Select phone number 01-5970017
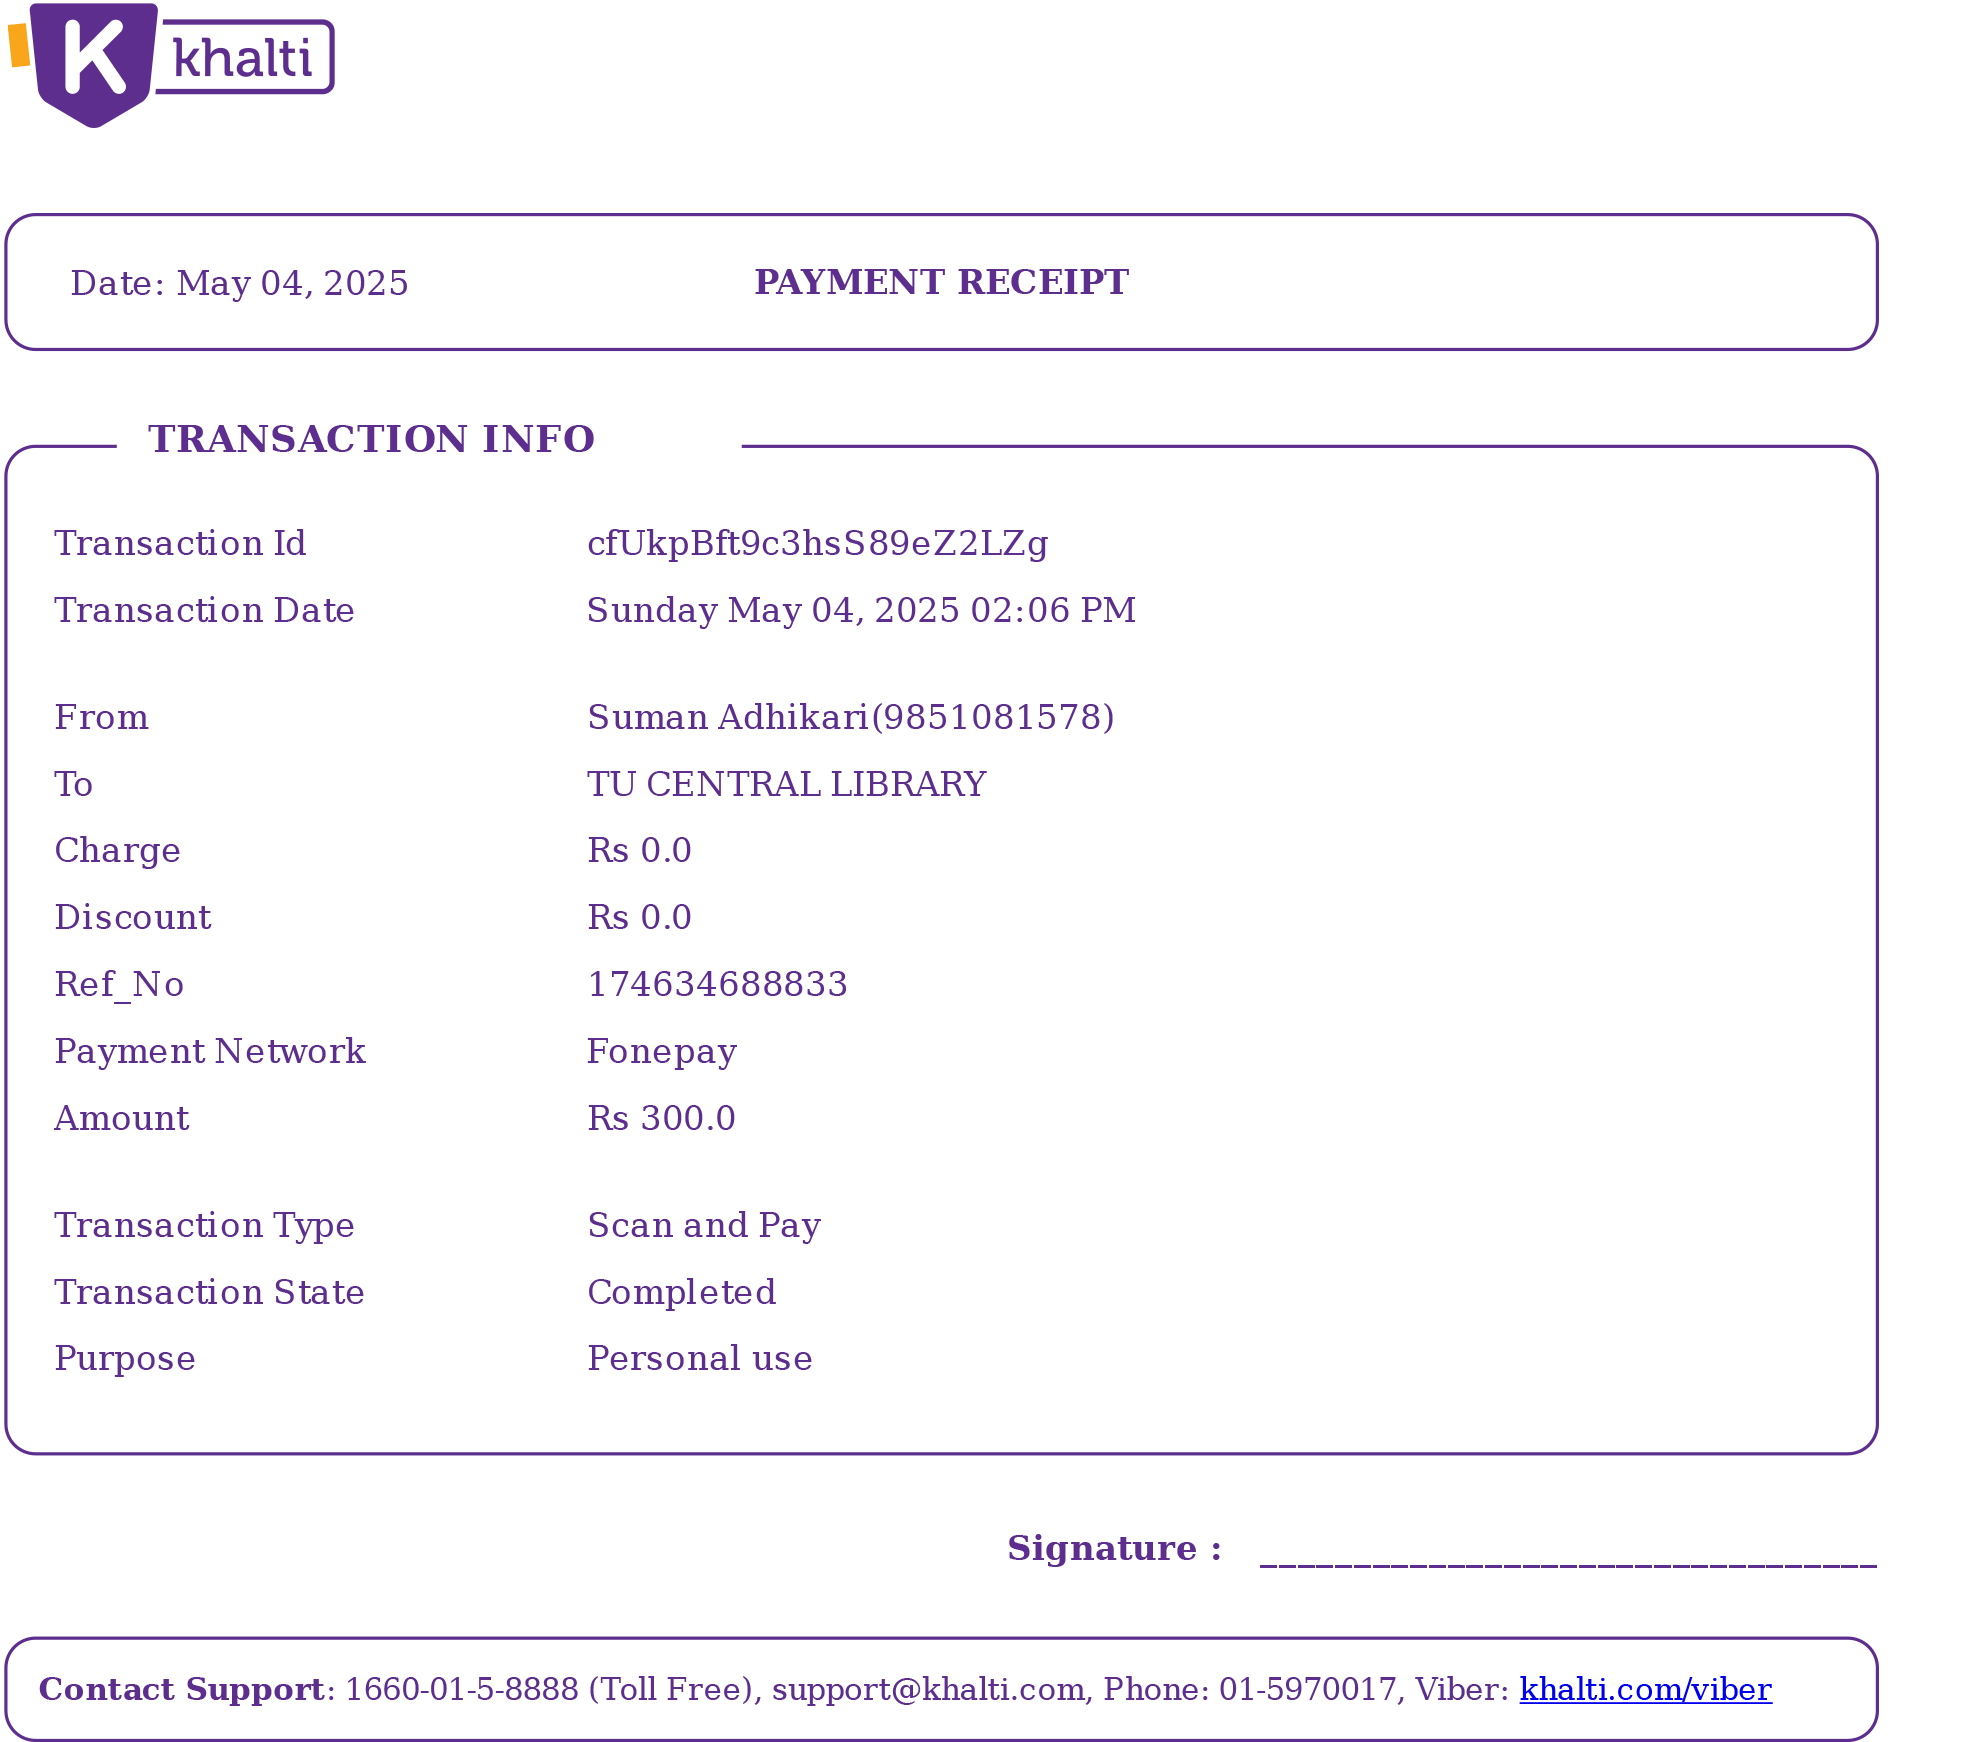The width and height of the screenshot is (1966, 1742). [1307, 1689]
